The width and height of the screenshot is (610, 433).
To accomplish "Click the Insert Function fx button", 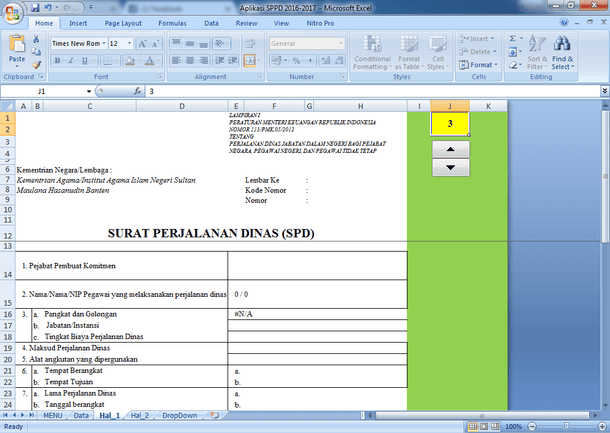I will (137, 91).
